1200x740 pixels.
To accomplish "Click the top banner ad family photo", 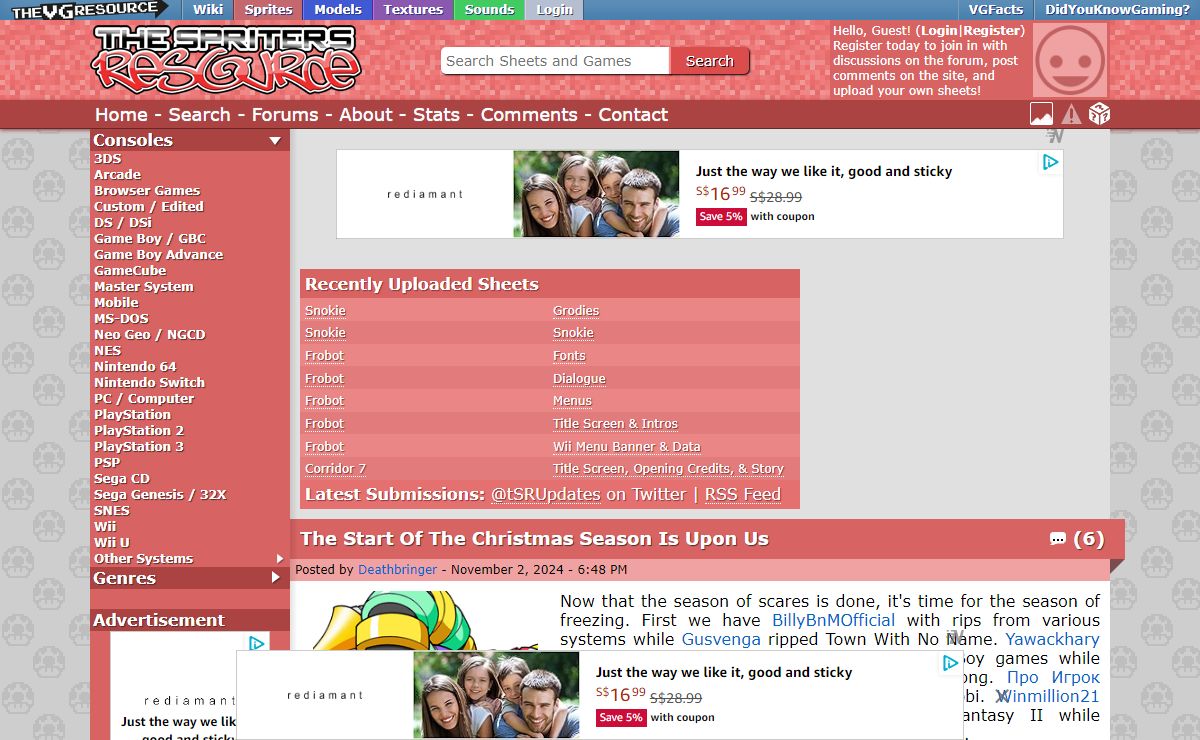I will 596,194.
